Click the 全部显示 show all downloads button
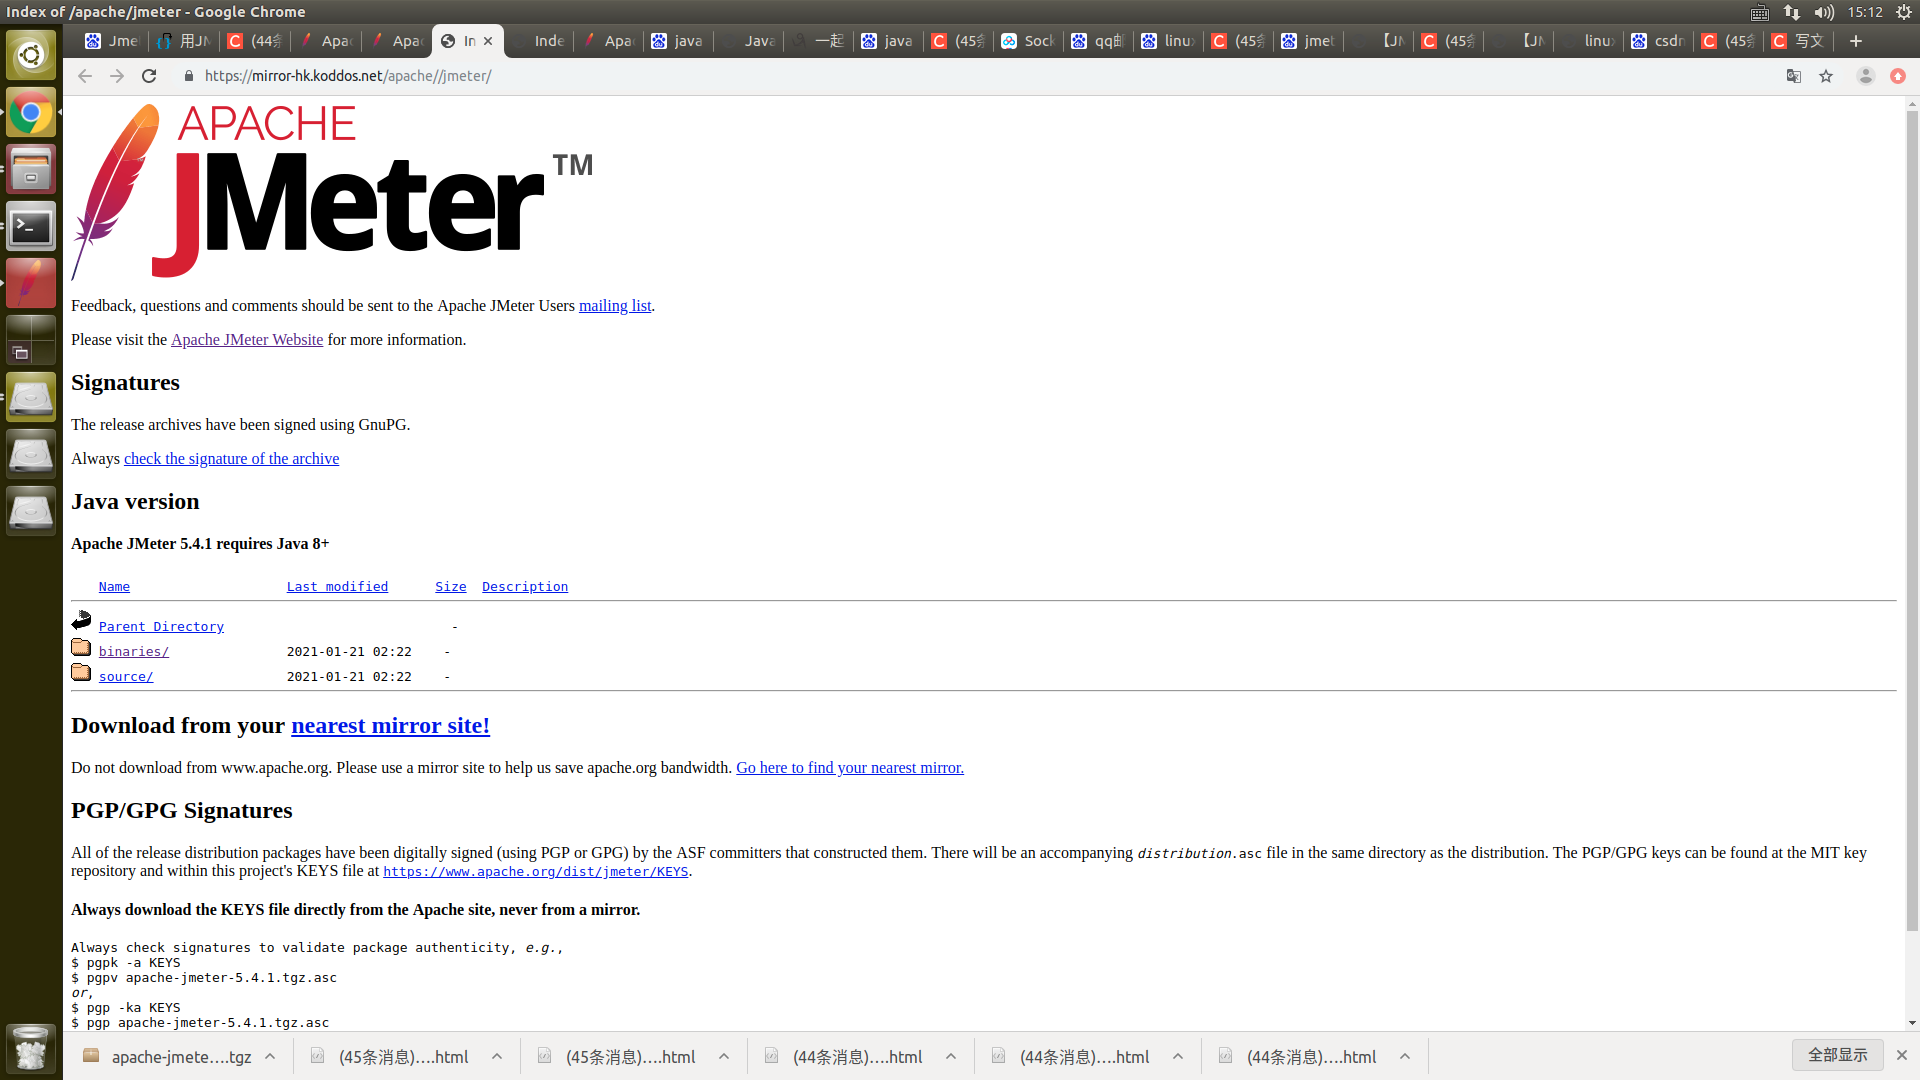 click(1837, 1055)
